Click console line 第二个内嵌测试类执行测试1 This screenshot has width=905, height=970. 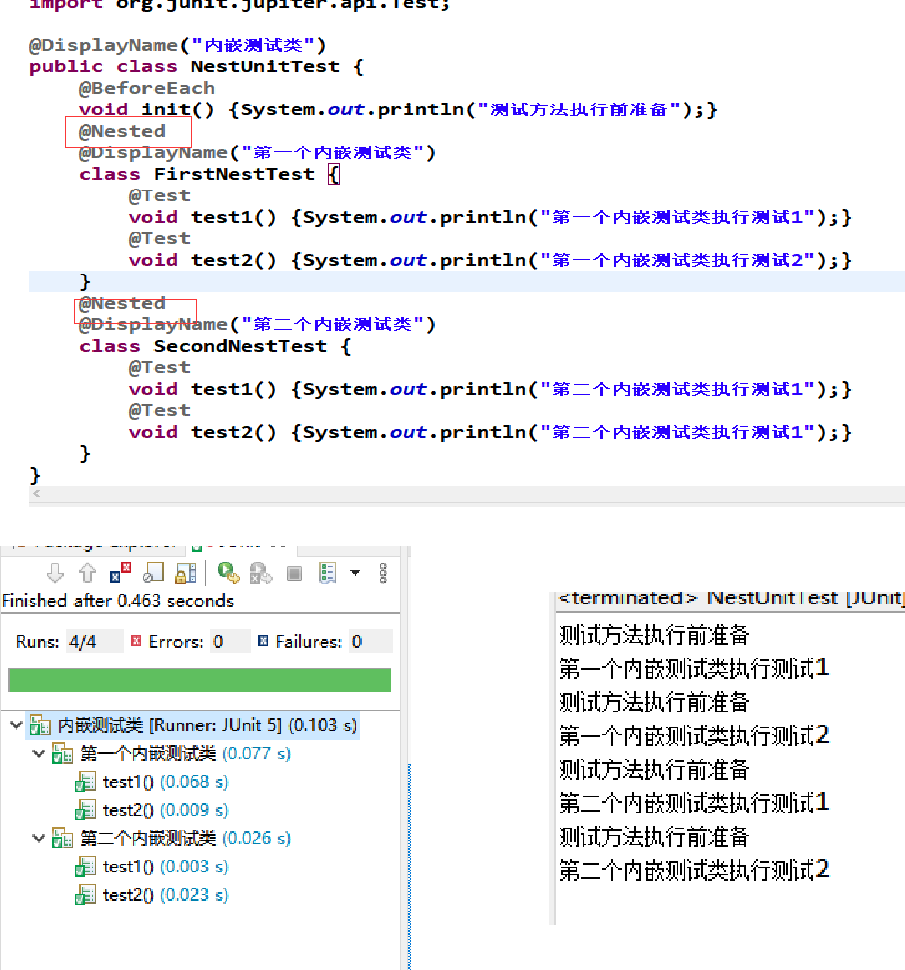694,803
